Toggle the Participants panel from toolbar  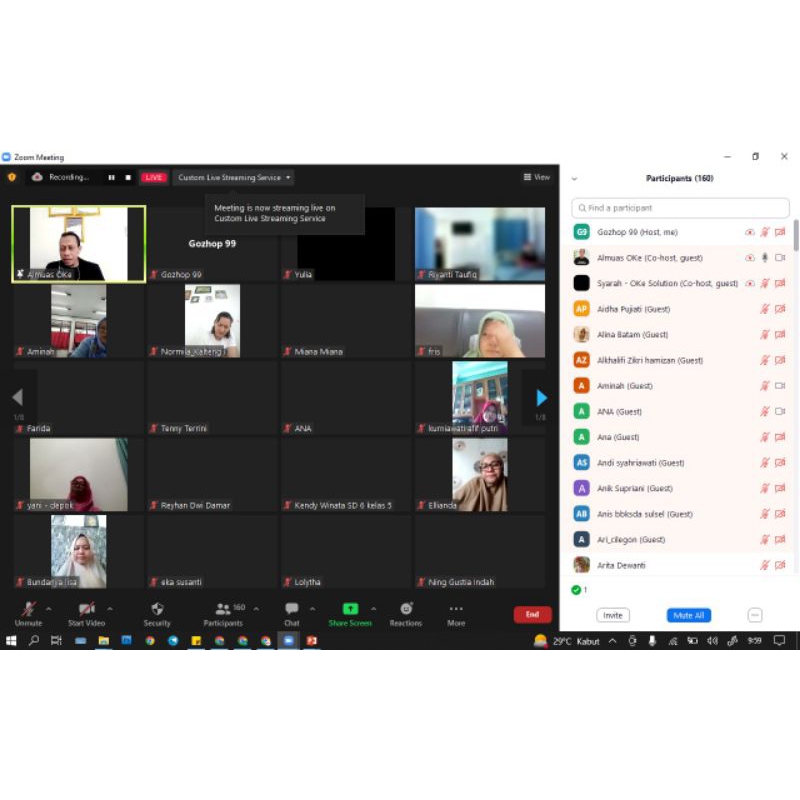223,610
